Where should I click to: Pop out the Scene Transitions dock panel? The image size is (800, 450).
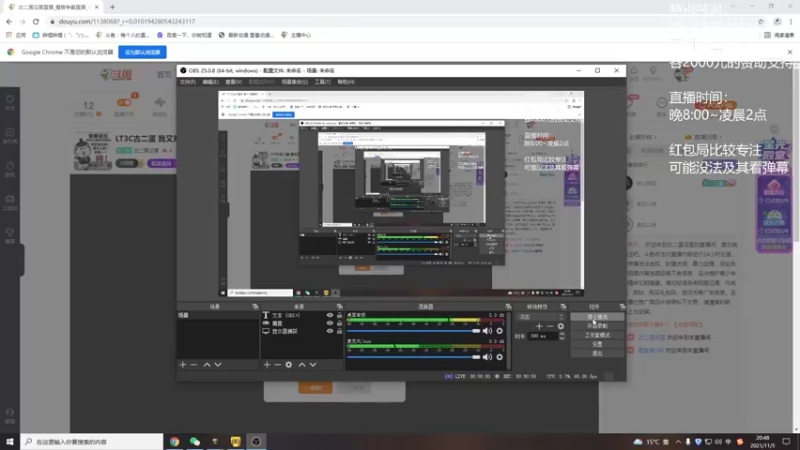click(563, 307)
